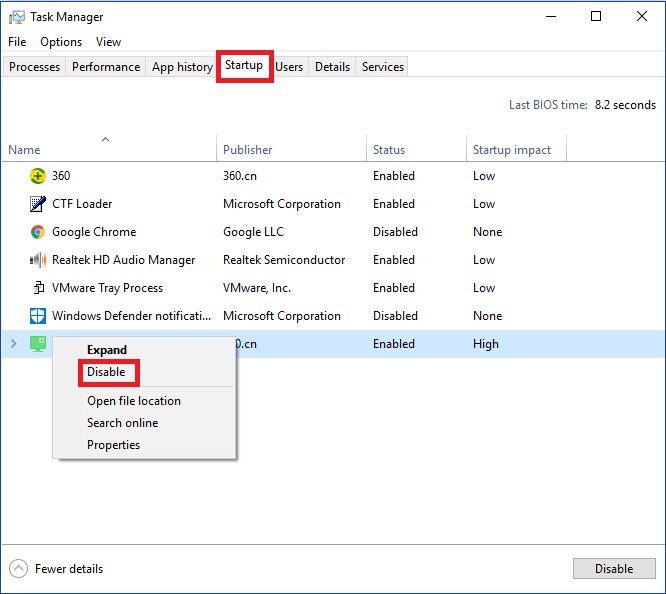Image resolution: width=666 pixels, height=594 pixels.
Task: Choose Open file location from context menu
Action: click(134, 401)
